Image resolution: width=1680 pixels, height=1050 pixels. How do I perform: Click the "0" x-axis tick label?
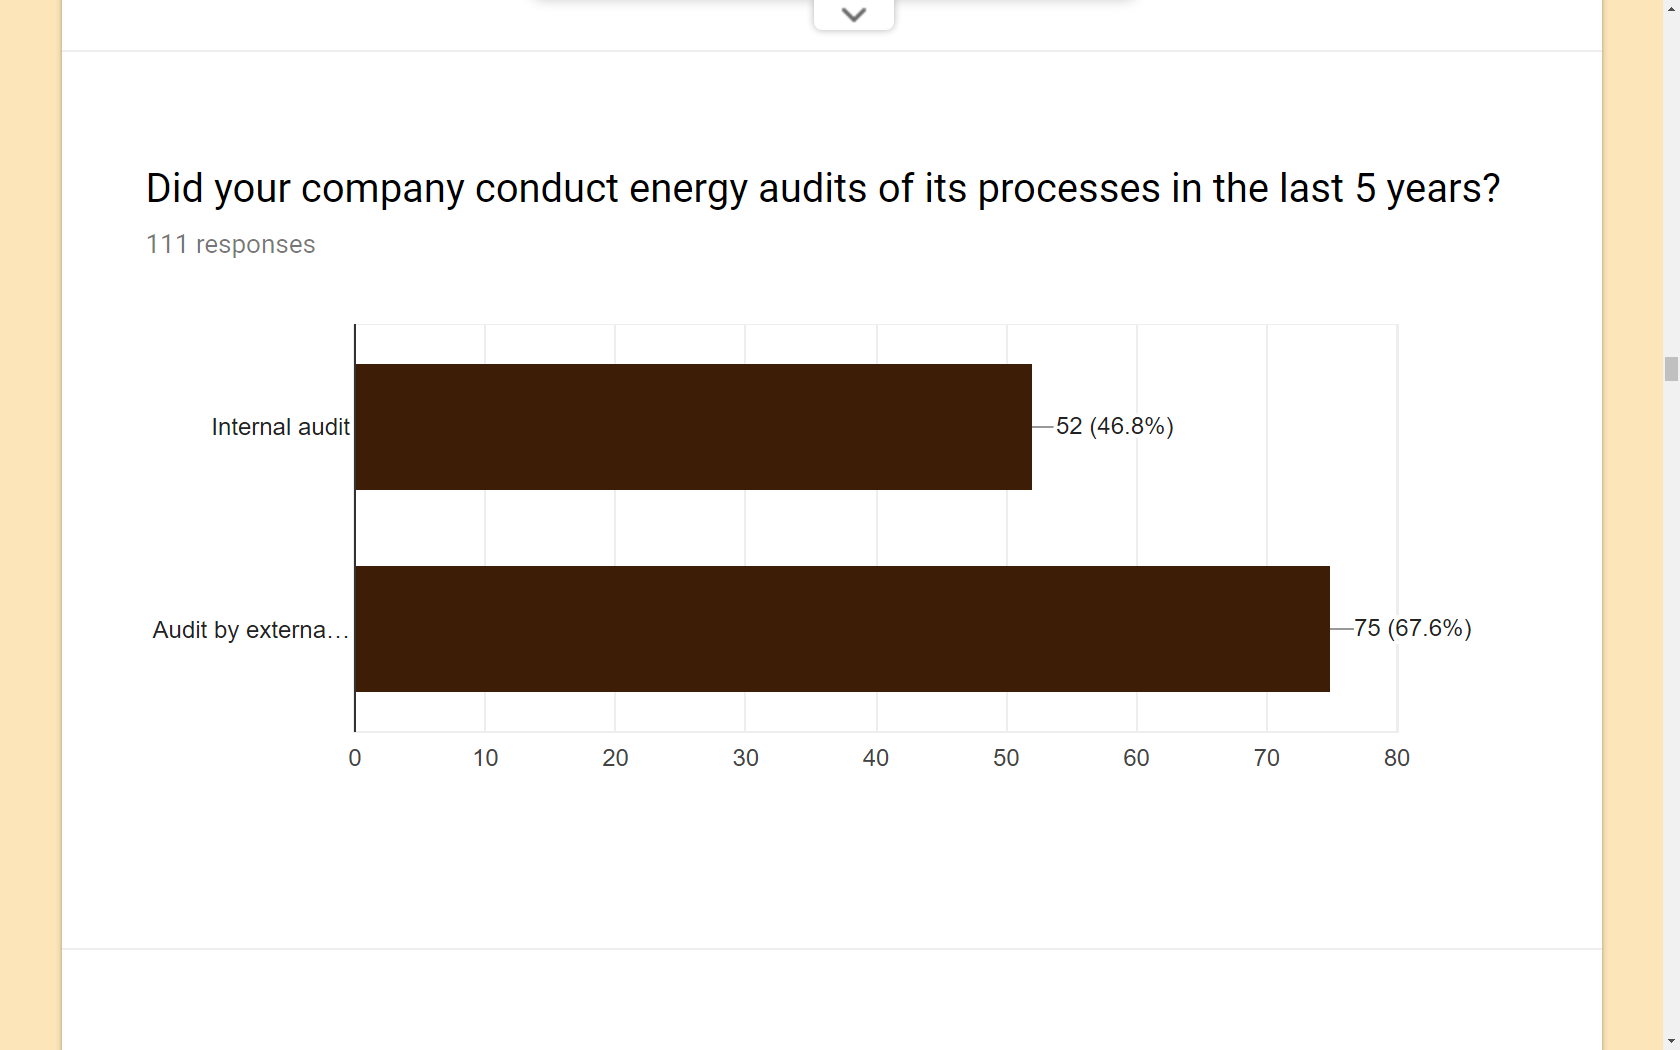(x=355, y=758)
